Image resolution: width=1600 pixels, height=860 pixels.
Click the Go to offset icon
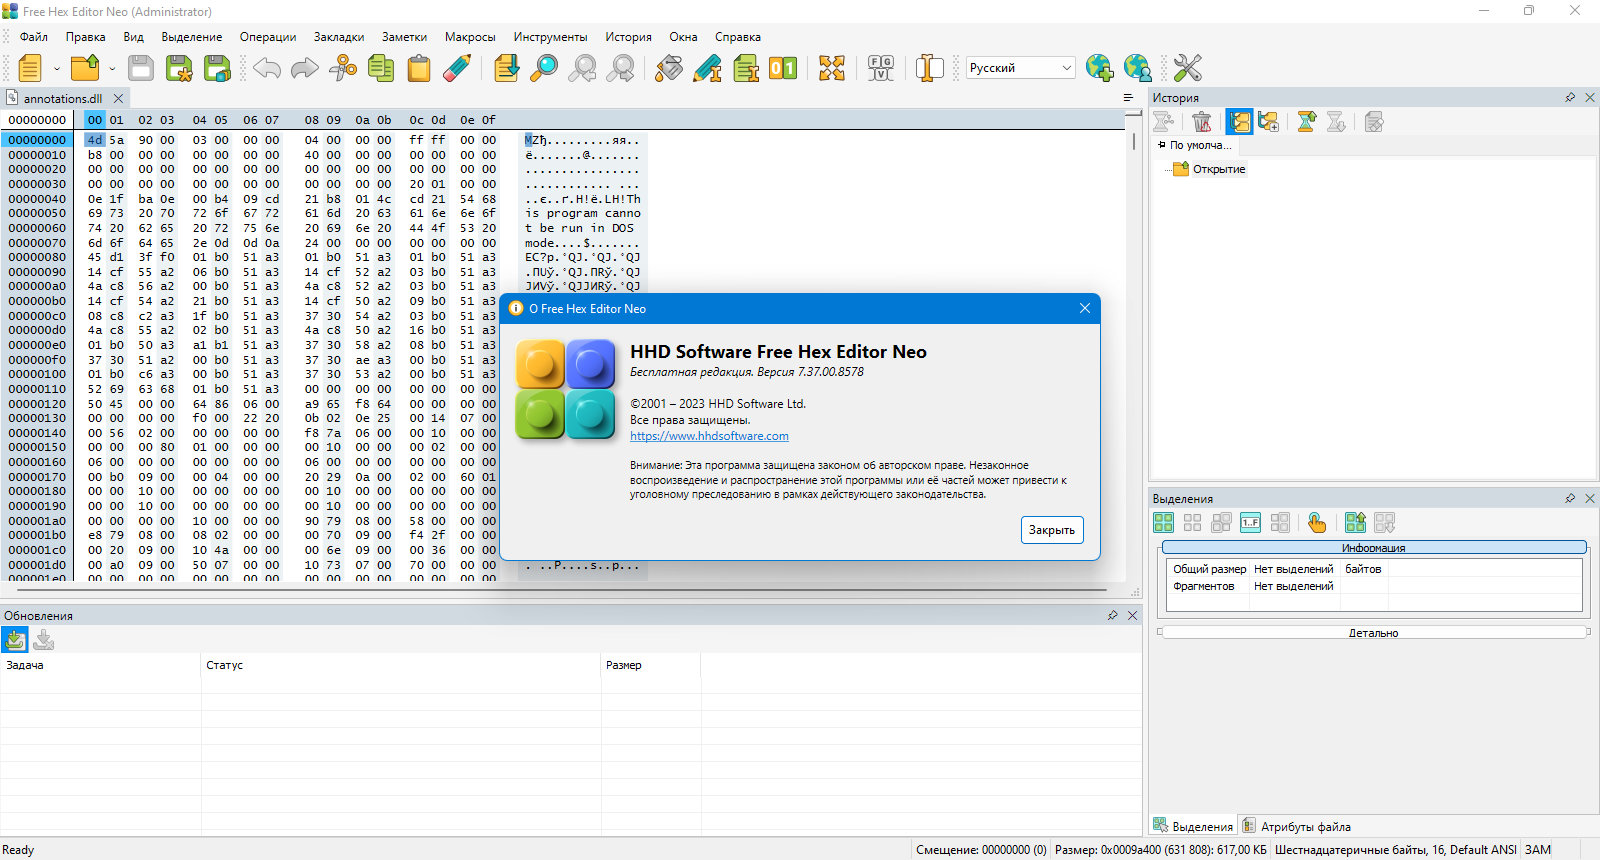(x=506, y=68)
